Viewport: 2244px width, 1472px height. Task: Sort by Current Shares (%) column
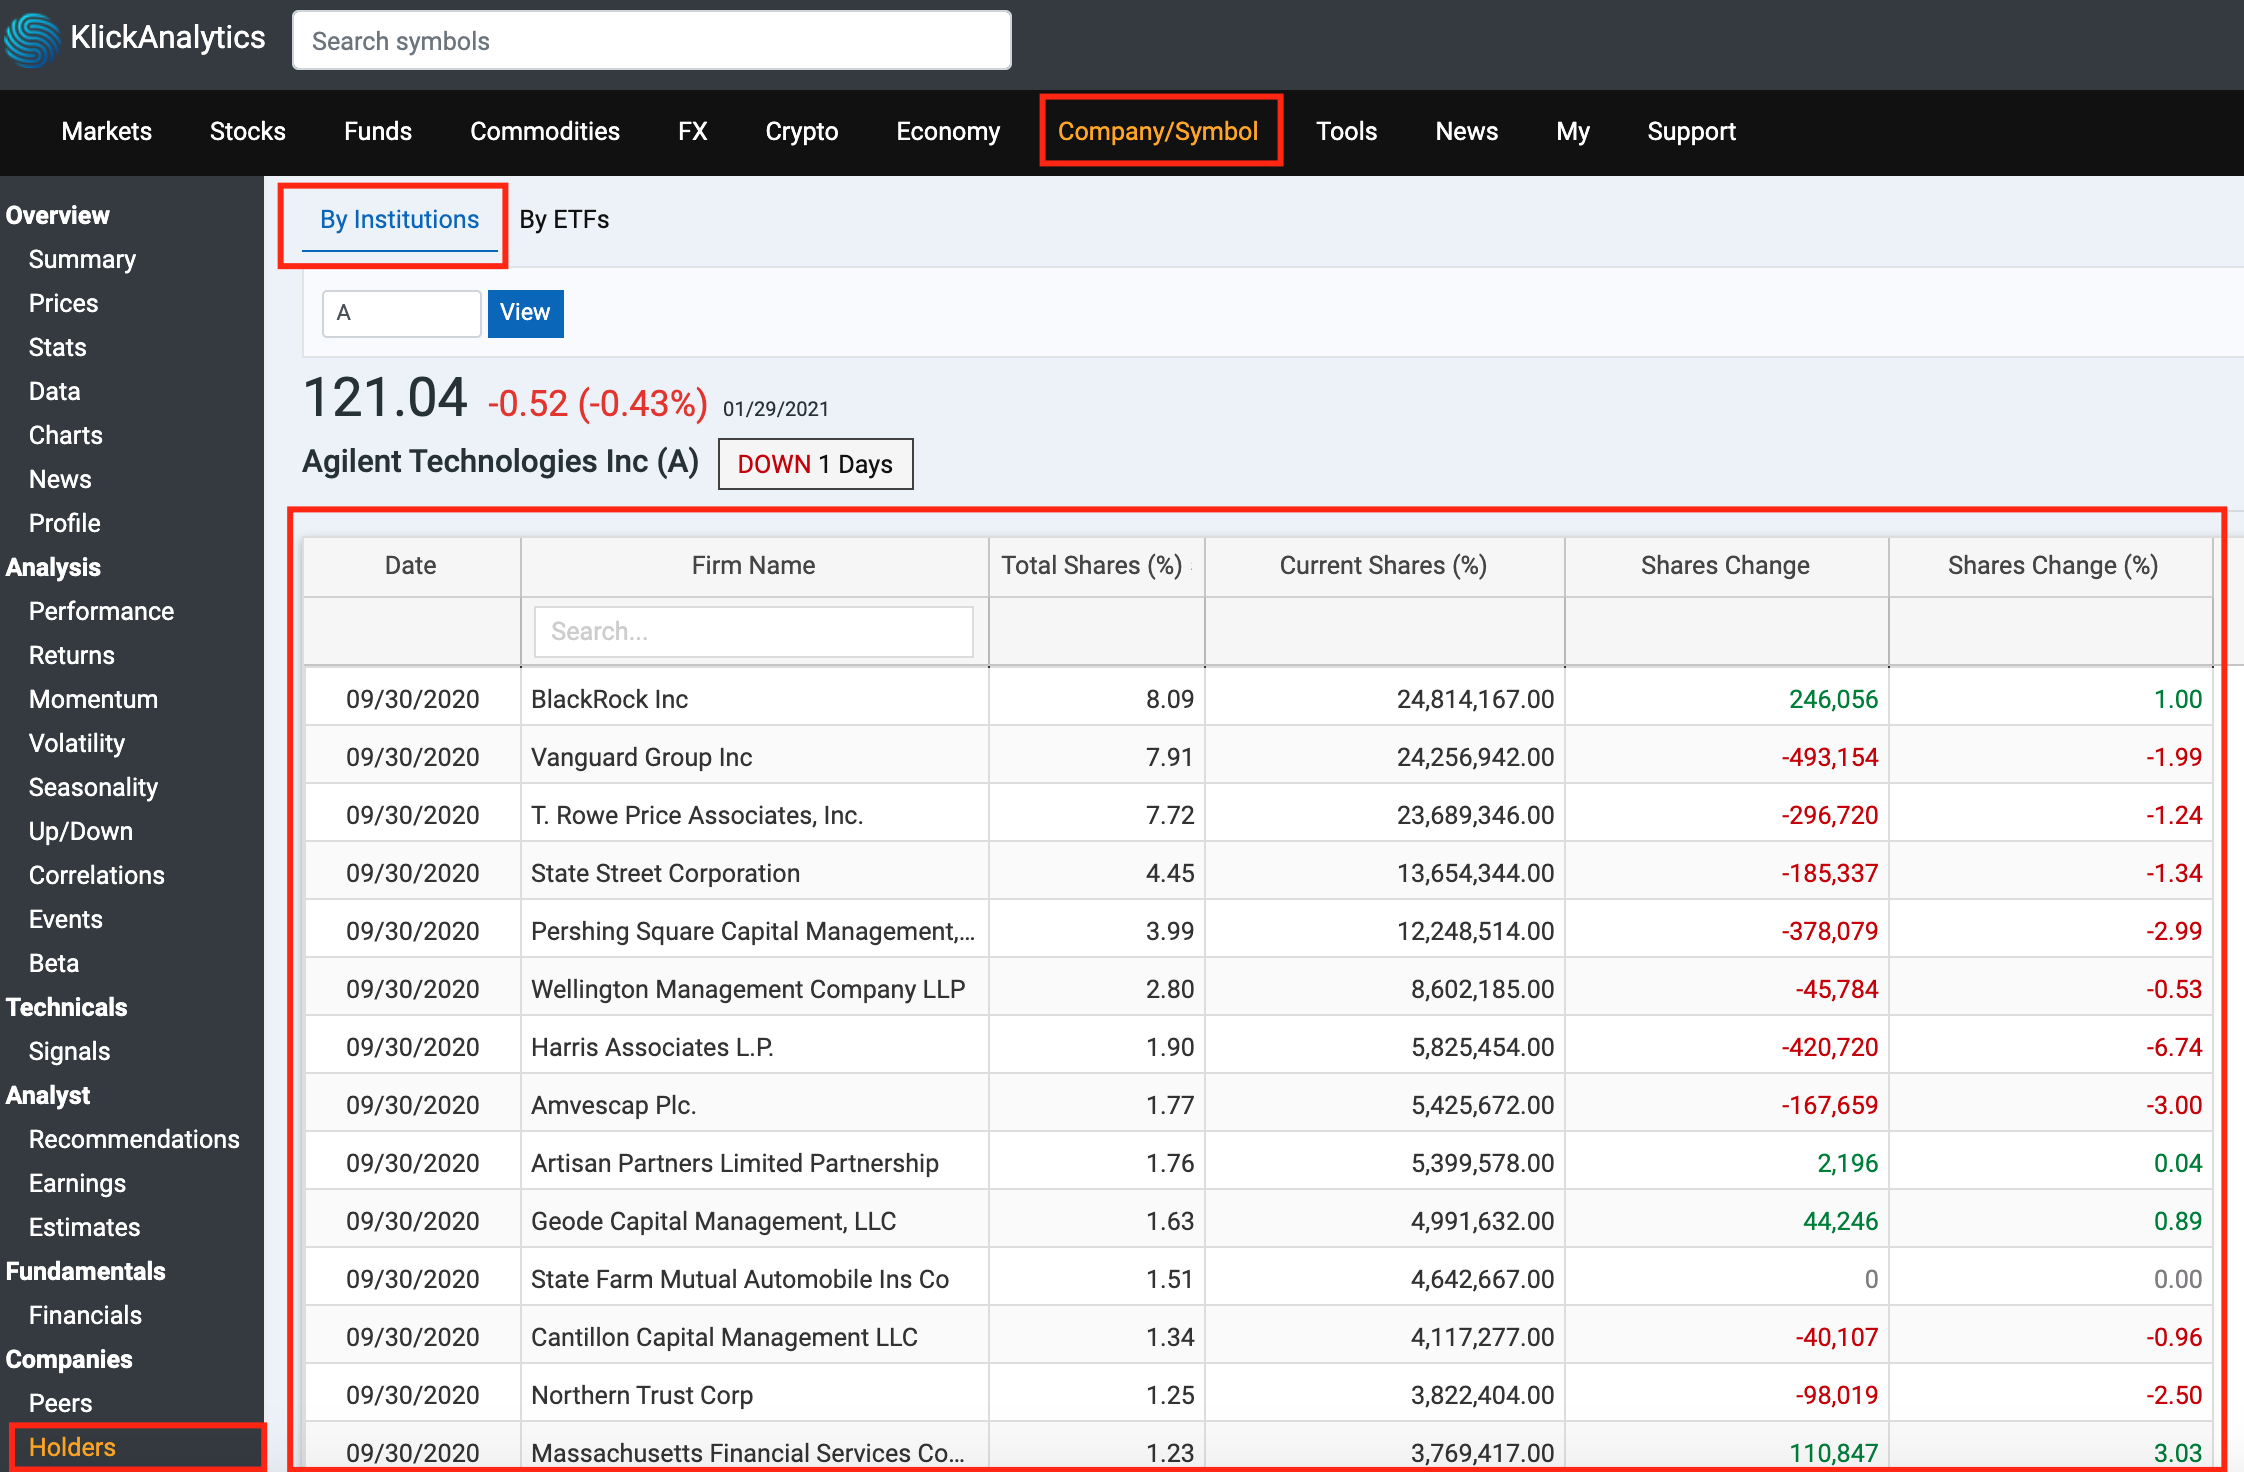tap(1384, 566)
